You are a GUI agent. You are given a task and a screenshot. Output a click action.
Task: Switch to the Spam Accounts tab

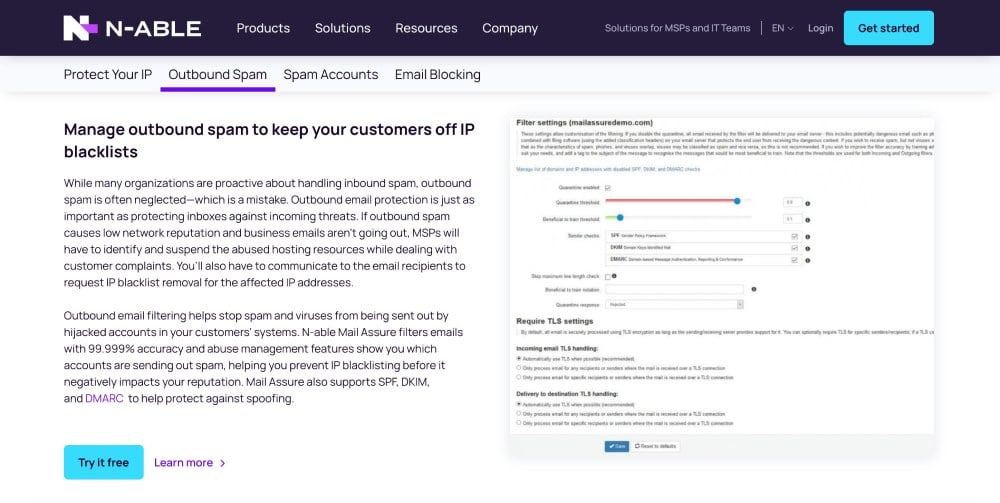pyautogui.click(x=330, y=75)
